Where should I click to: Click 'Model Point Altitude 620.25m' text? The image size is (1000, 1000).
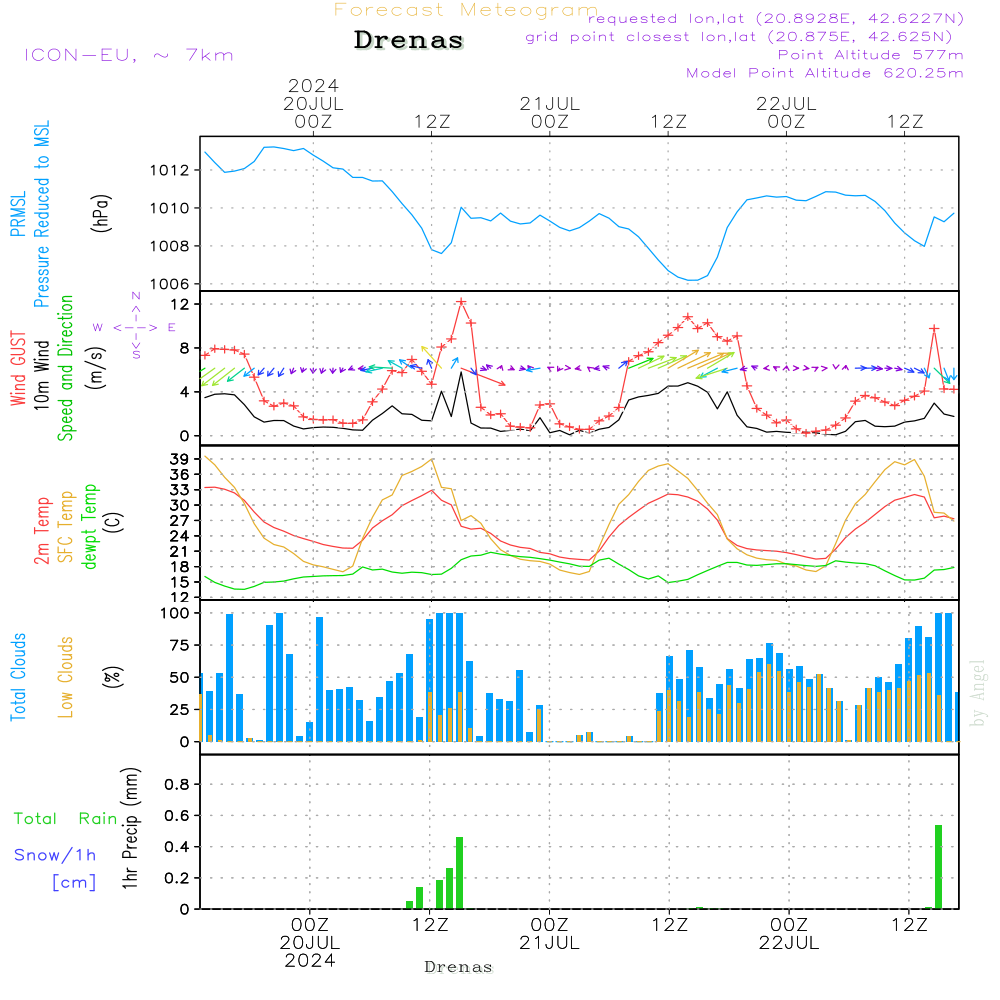pyautogui.click(x=825, y=73)
